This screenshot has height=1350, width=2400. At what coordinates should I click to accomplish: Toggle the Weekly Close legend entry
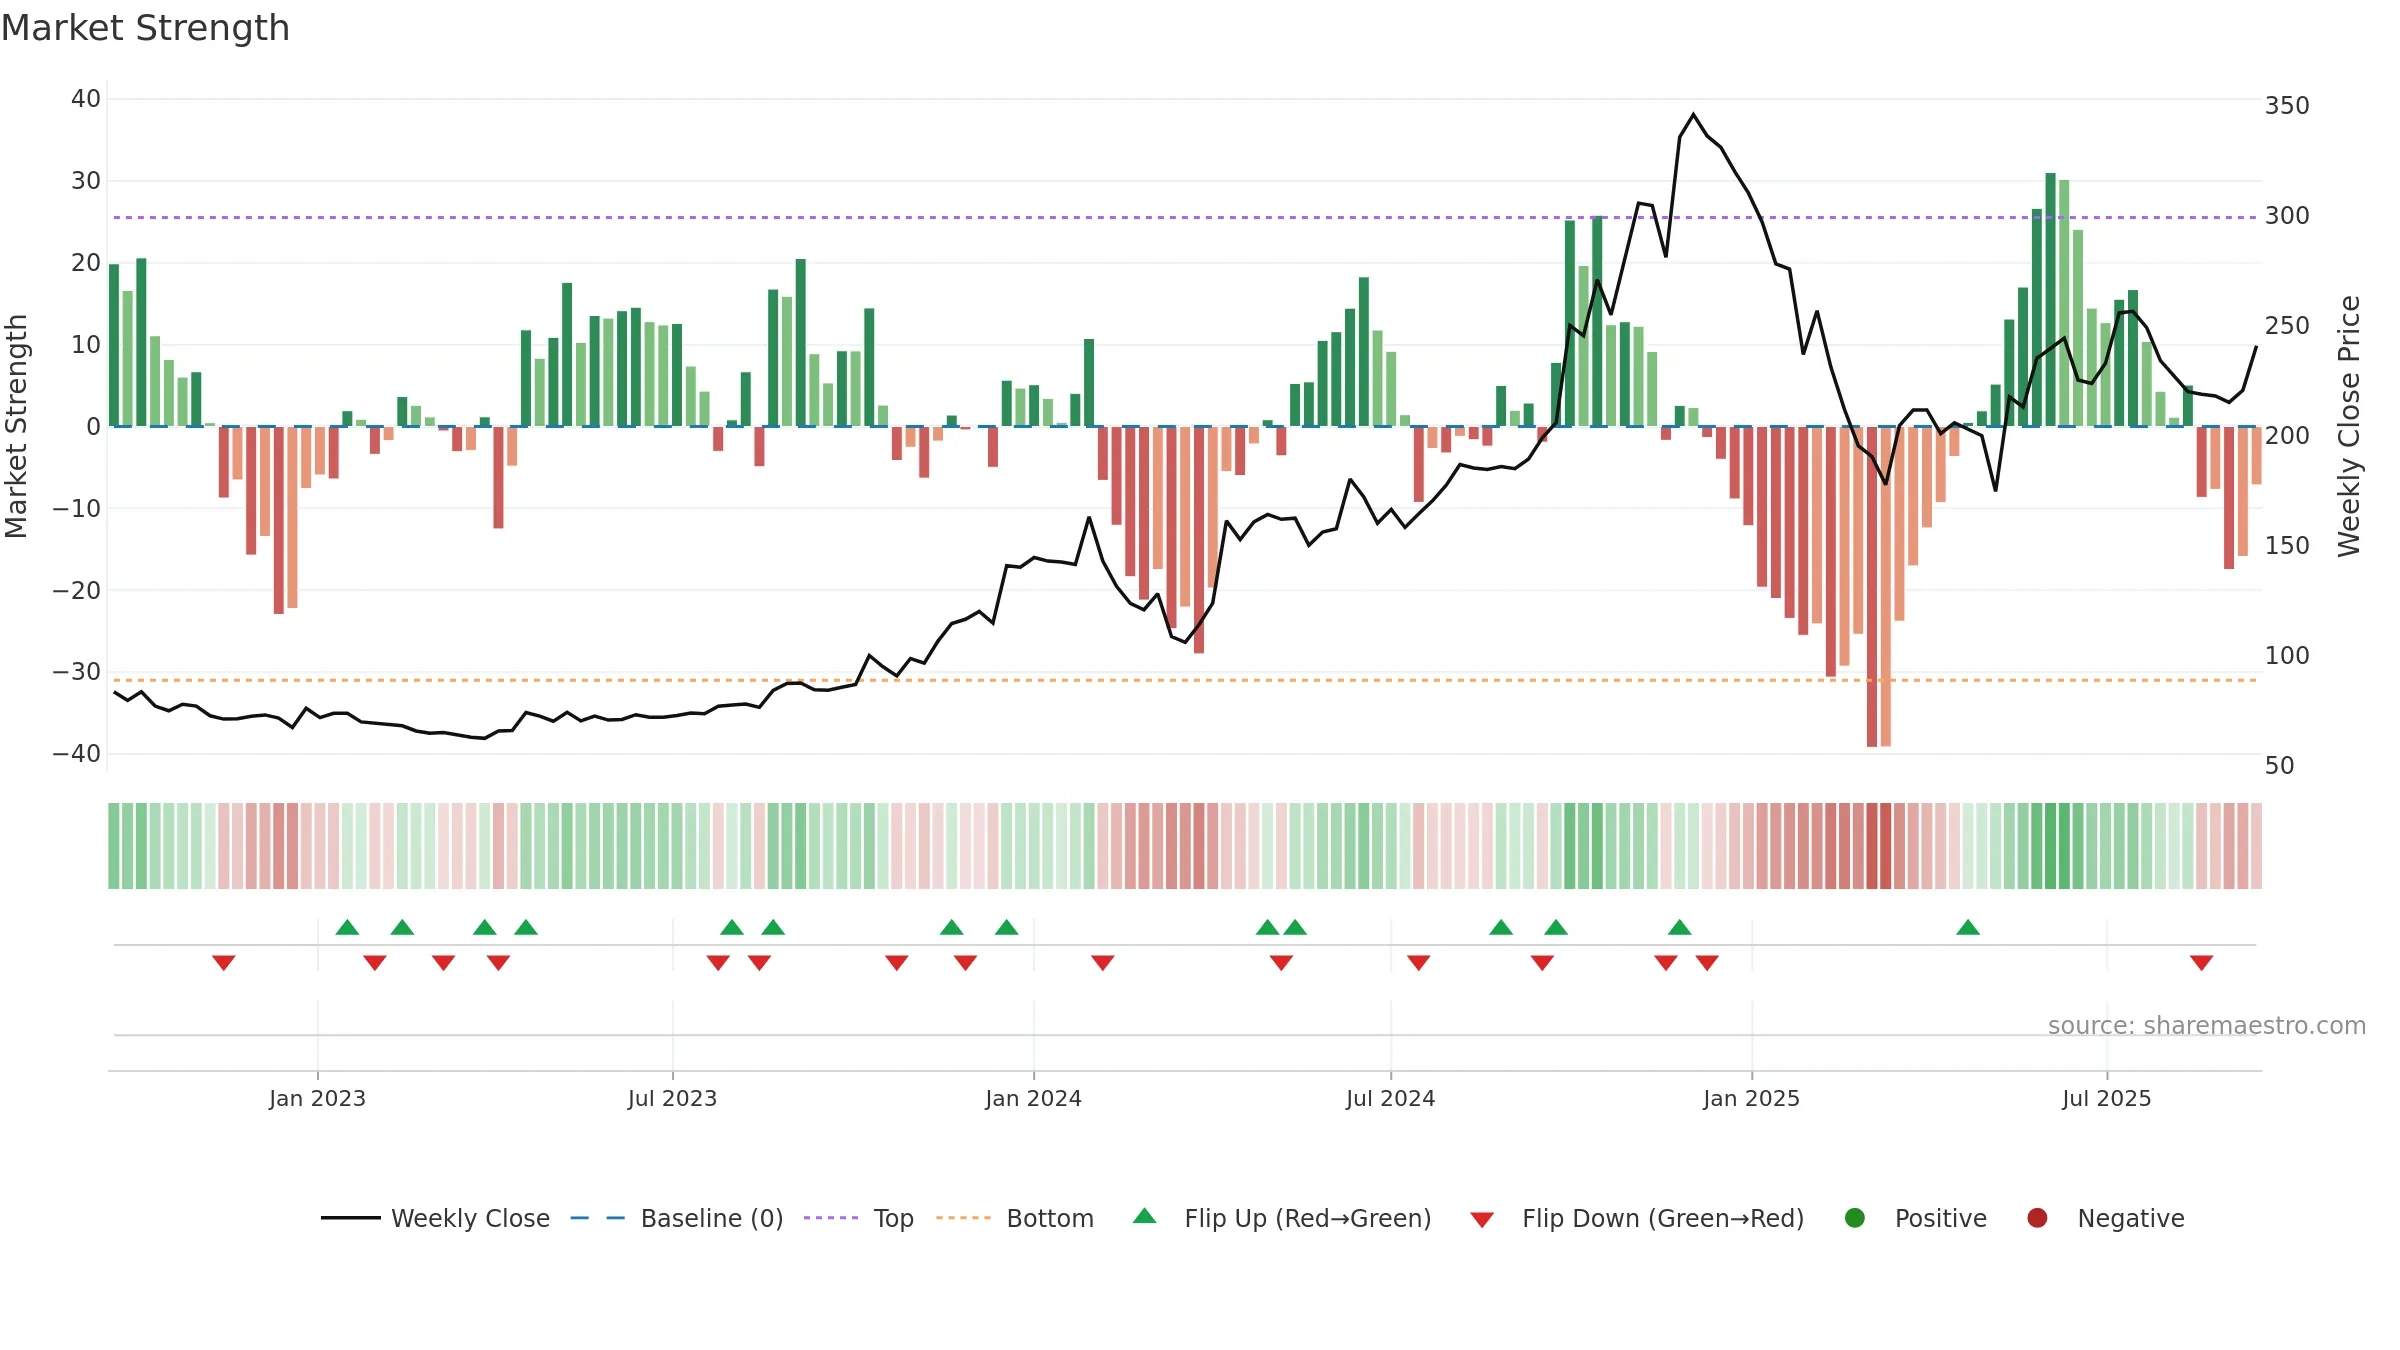435,1218
